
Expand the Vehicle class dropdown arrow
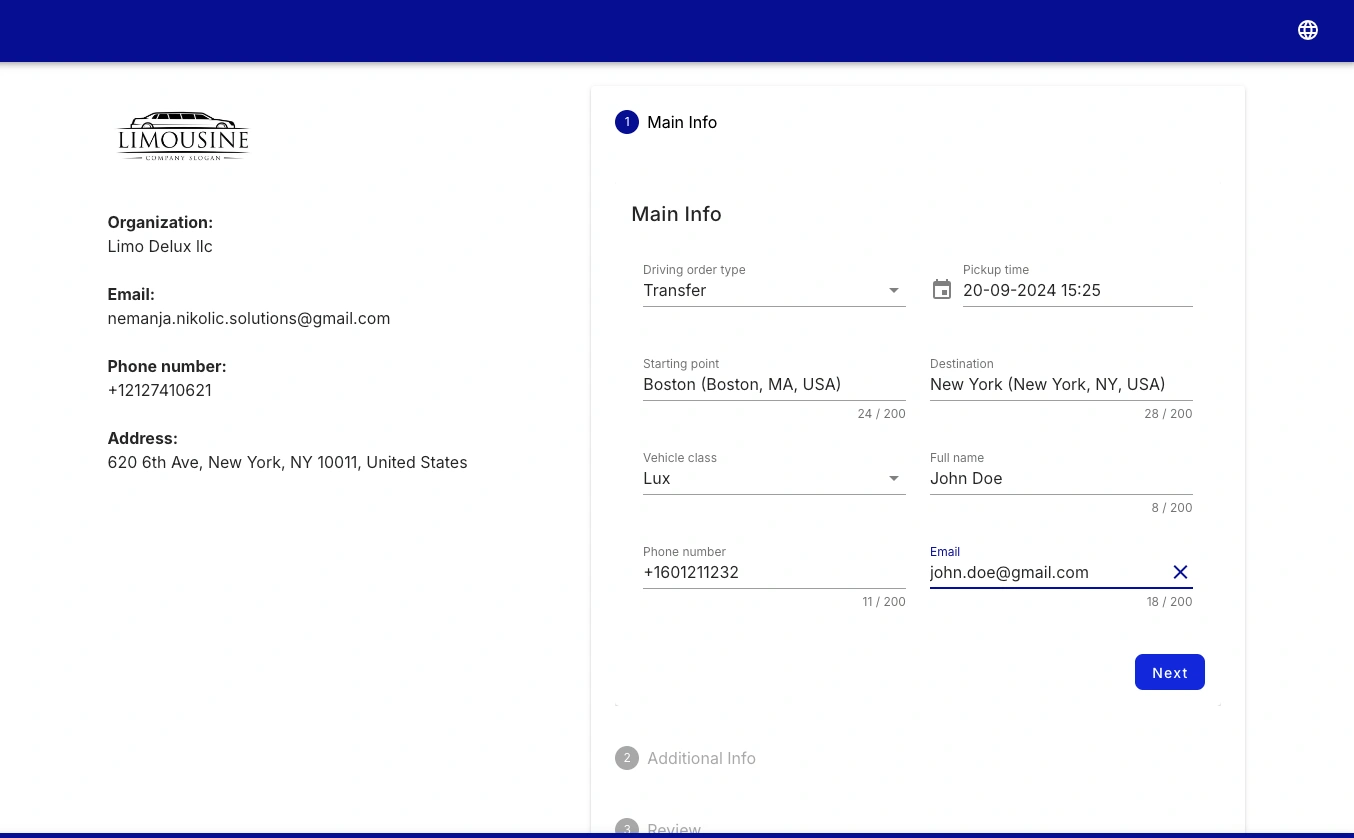click(894, 479)
